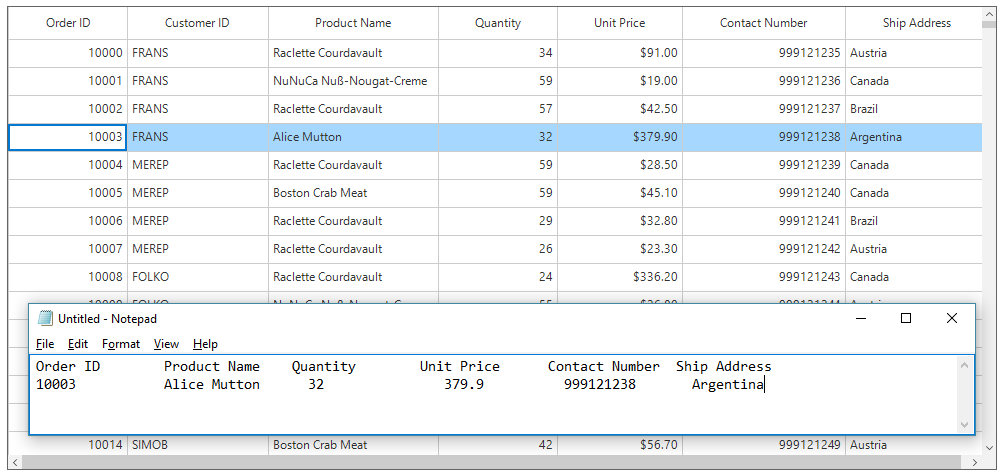Viewport: 1000px width, 473px height.
Task: Click grid vertical scrollbar up arrow
Action: coord(987,13)
